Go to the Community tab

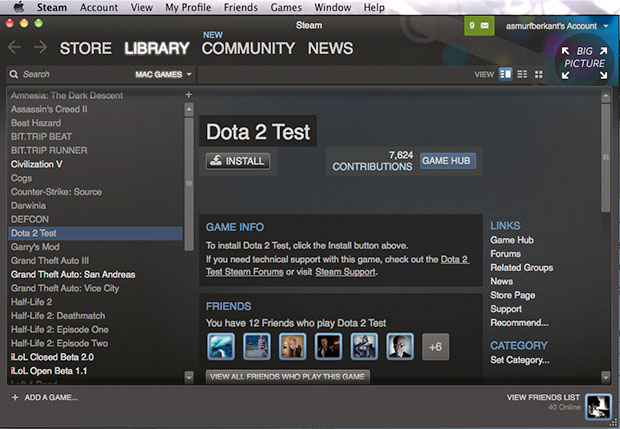248,48
